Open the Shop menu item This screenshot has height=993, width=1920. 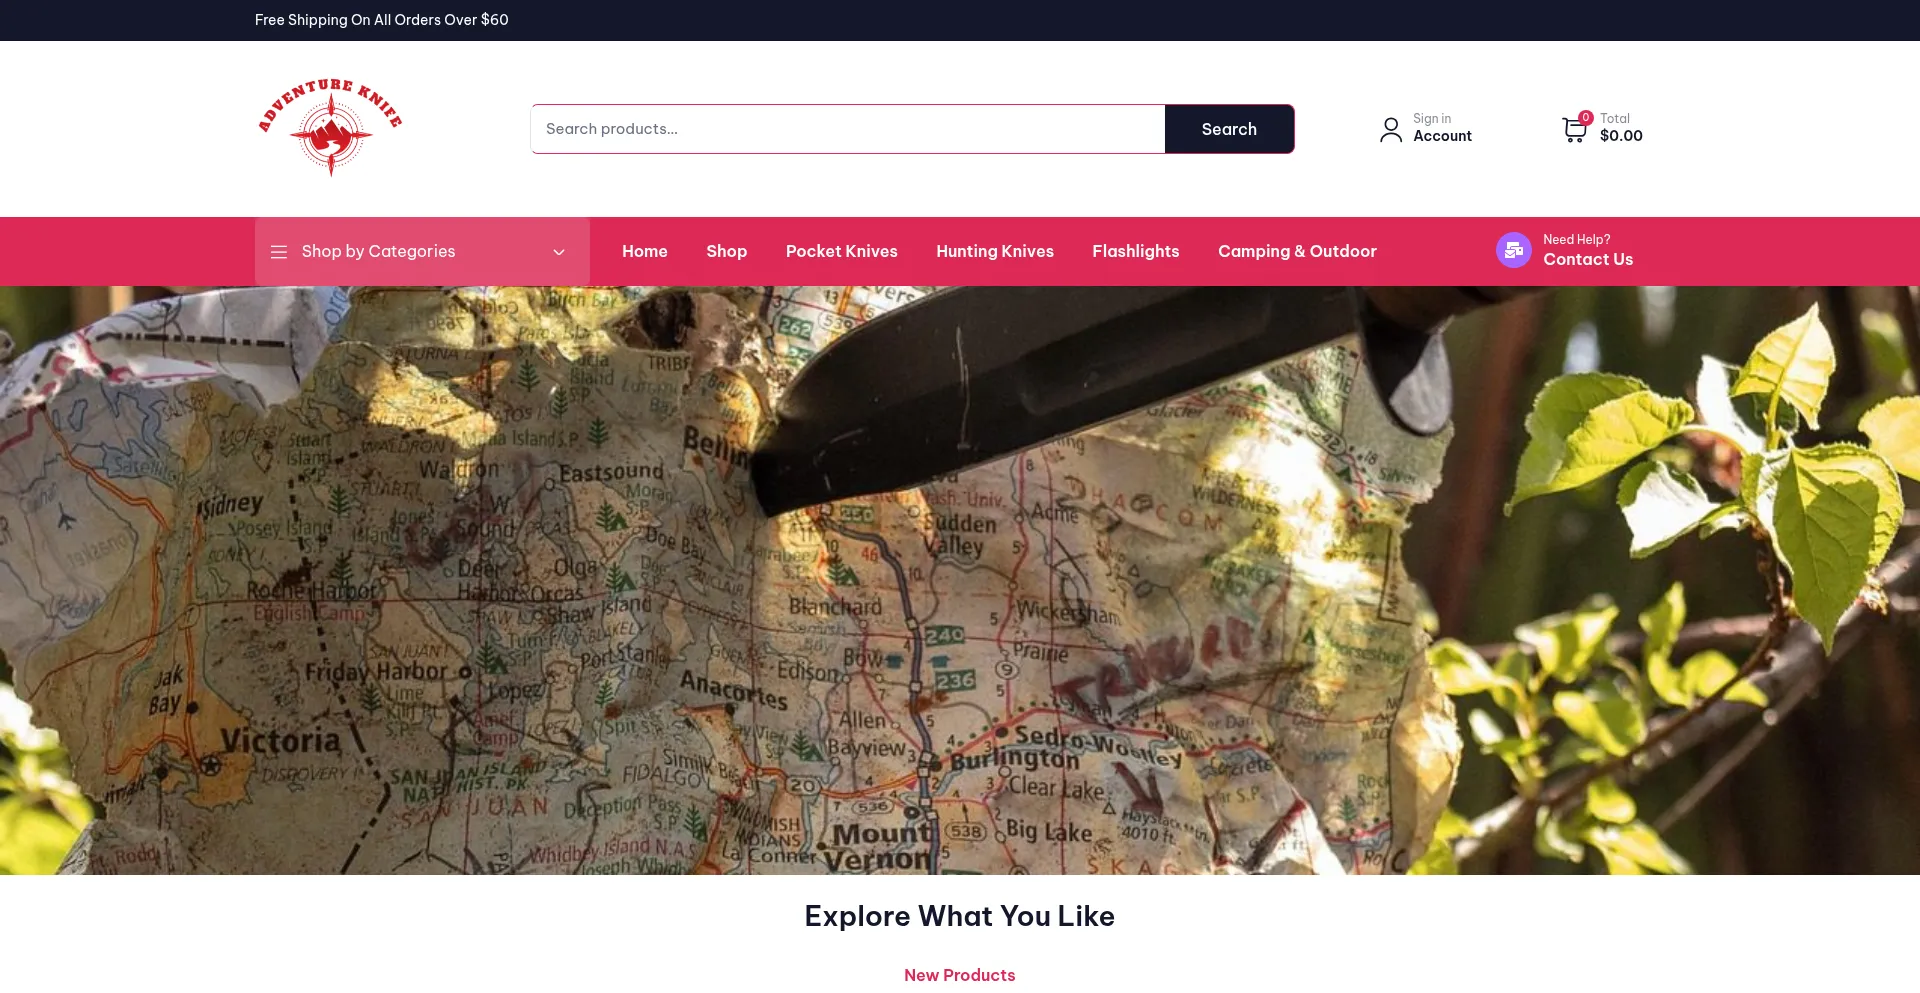(x=727, y=251)
